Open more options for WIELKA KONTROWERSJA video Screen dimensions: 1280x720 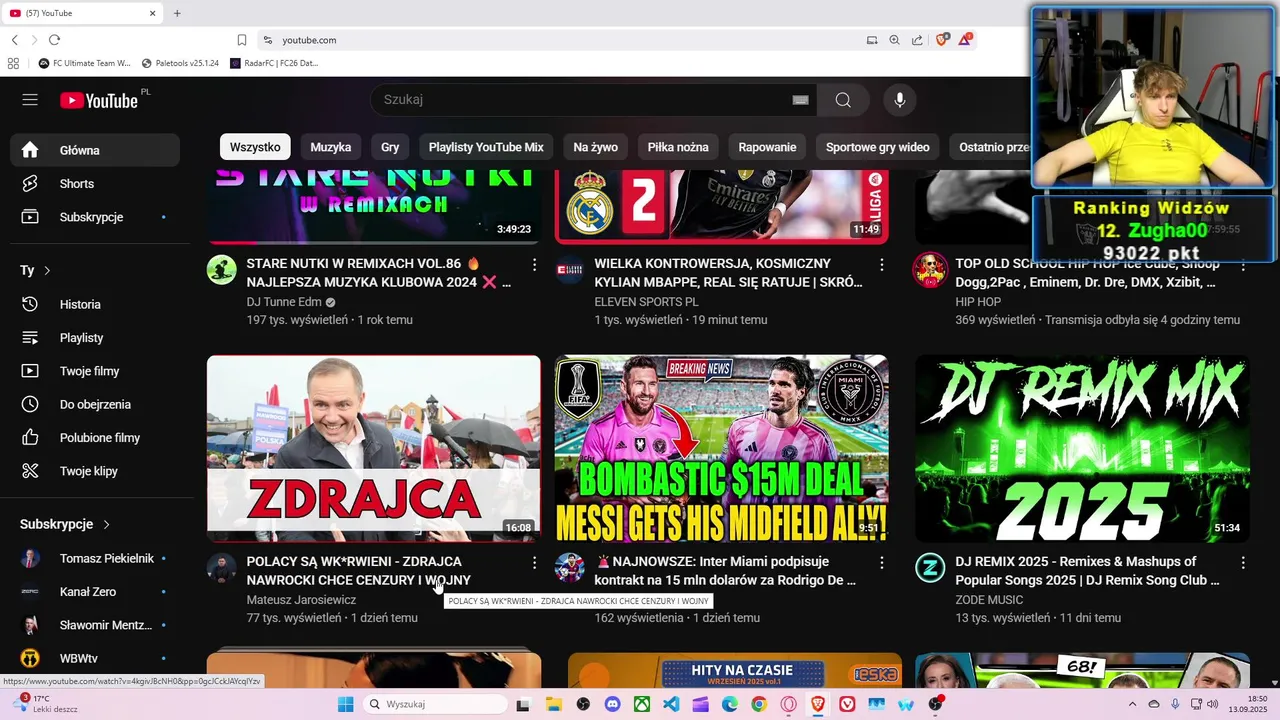pyautogui.click(x=881, y=265)
